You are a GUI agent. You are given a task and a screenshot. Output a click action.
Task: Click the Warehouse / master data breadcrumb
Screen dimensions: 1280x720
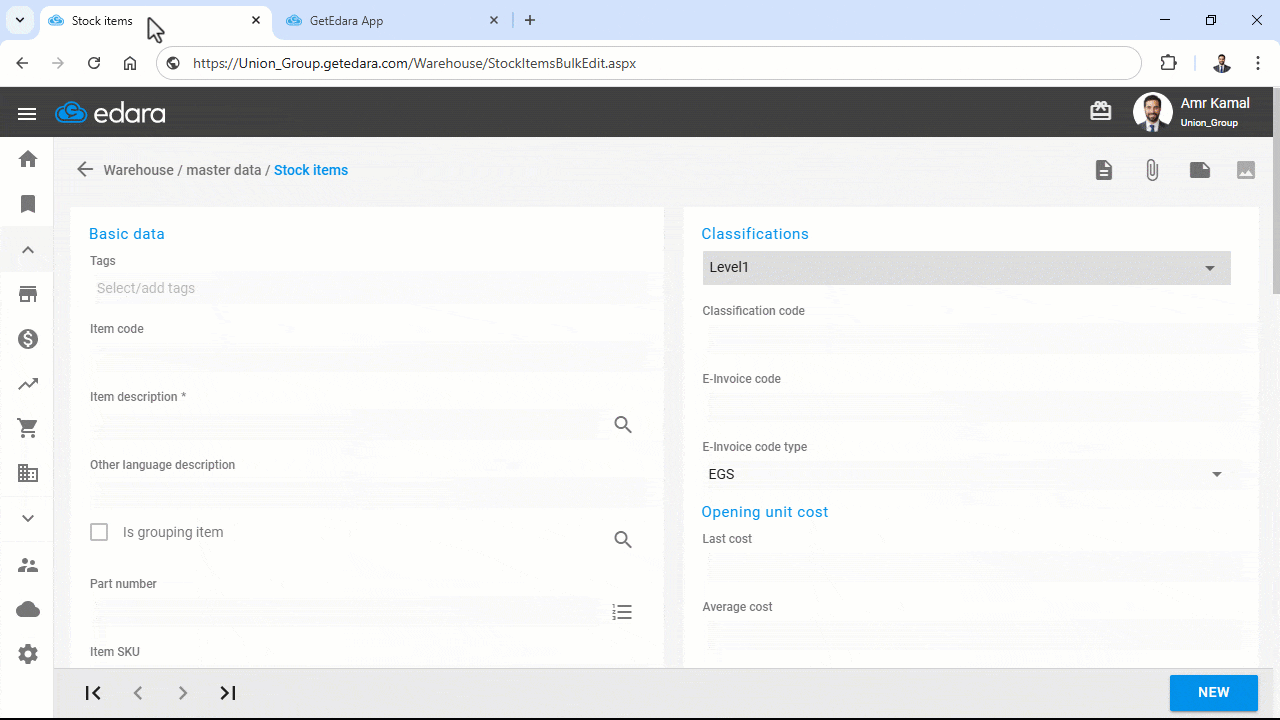[x=183, y=170]
